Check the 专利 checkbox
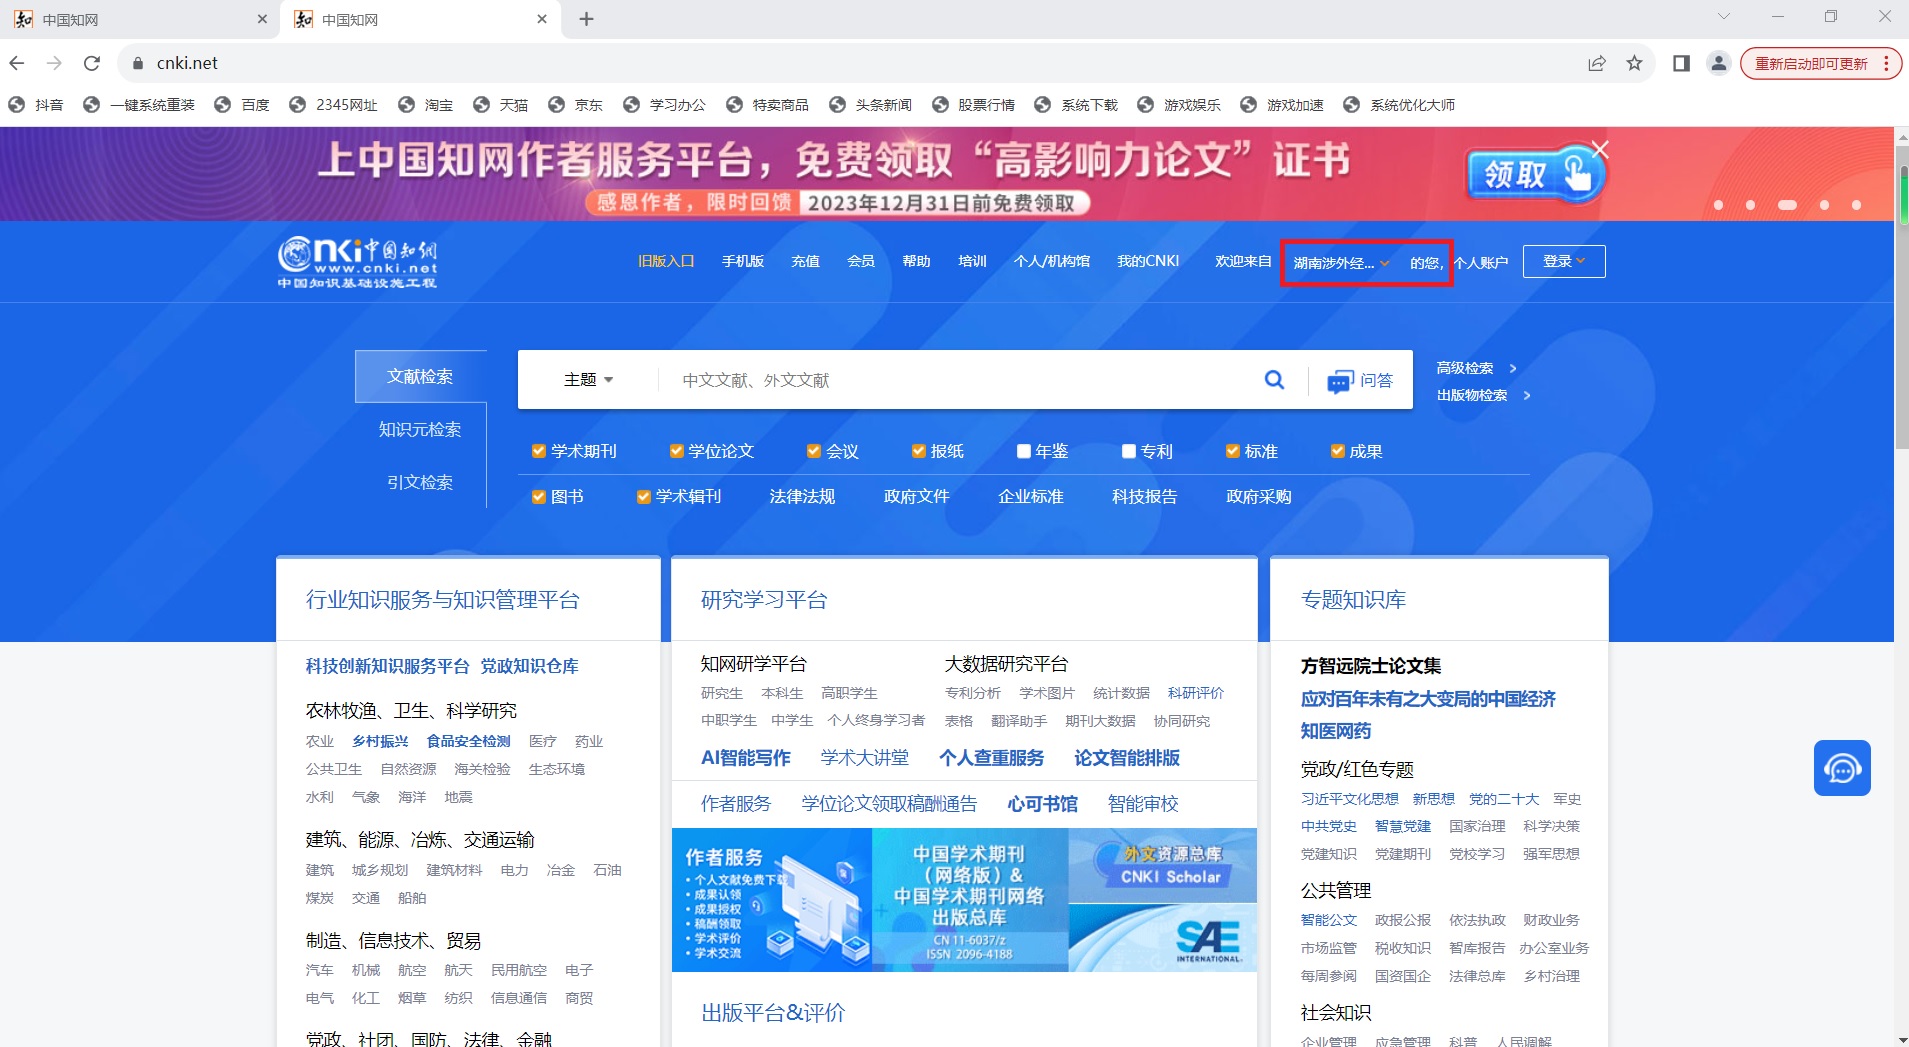The image size is (1909, 1047). (1129, 451)
